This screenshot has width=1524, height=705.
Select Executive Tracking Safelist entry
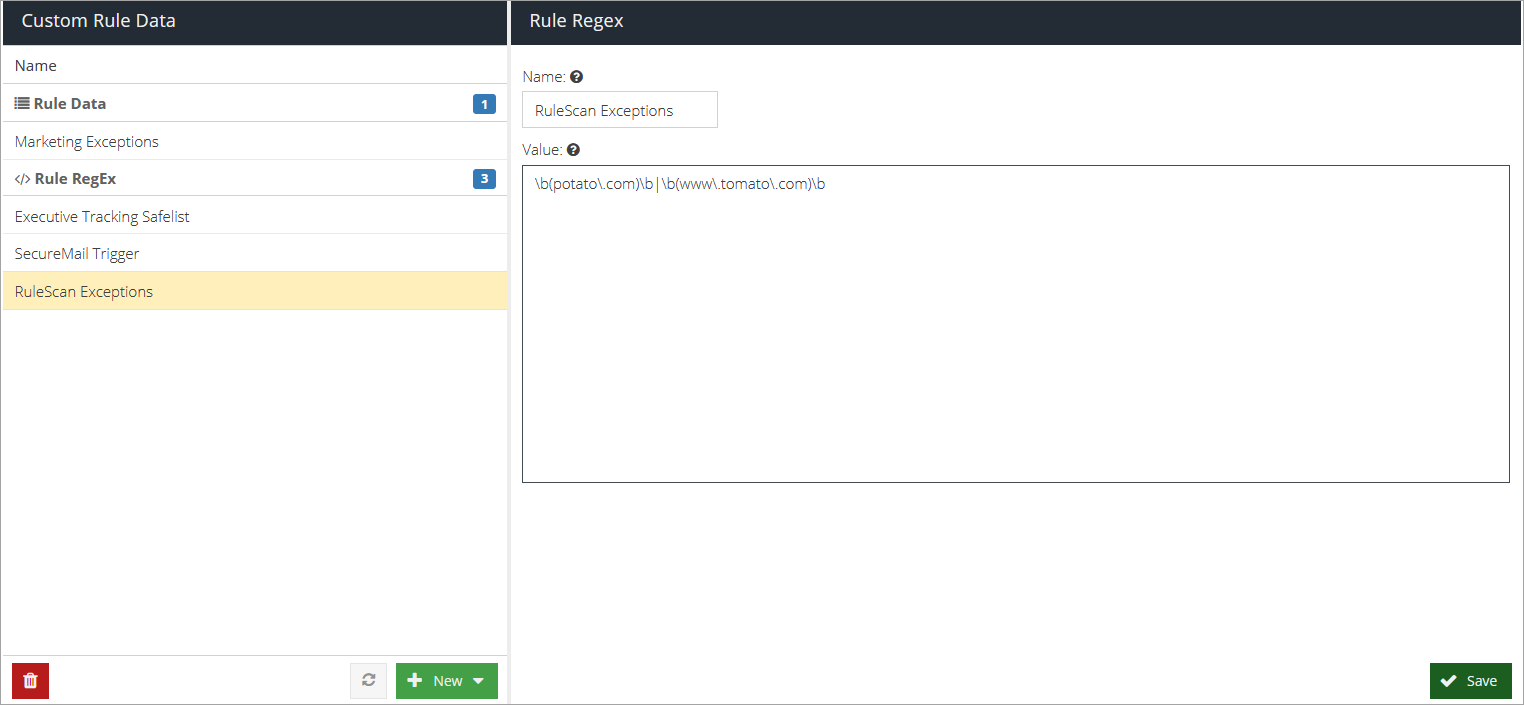click(102, 216)
